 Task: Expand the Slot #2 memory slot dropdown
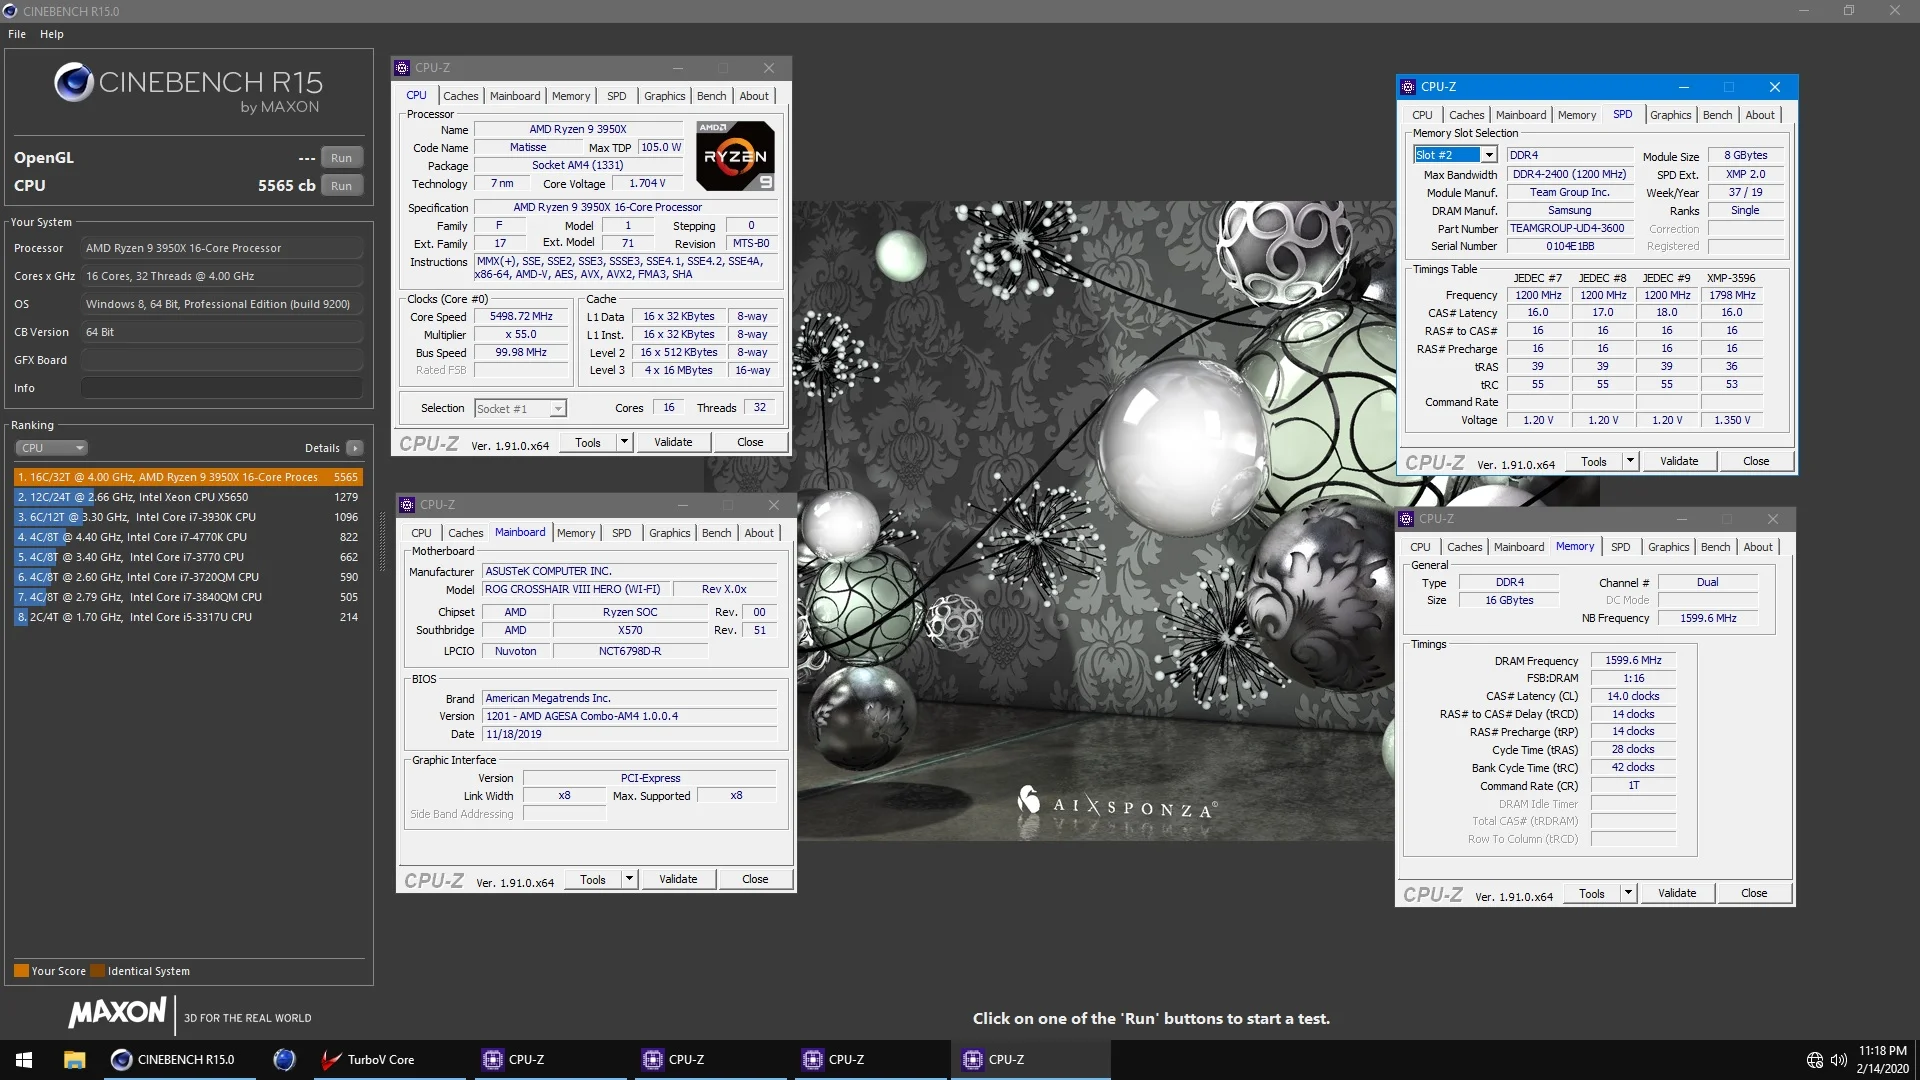tap(1489, 155)
